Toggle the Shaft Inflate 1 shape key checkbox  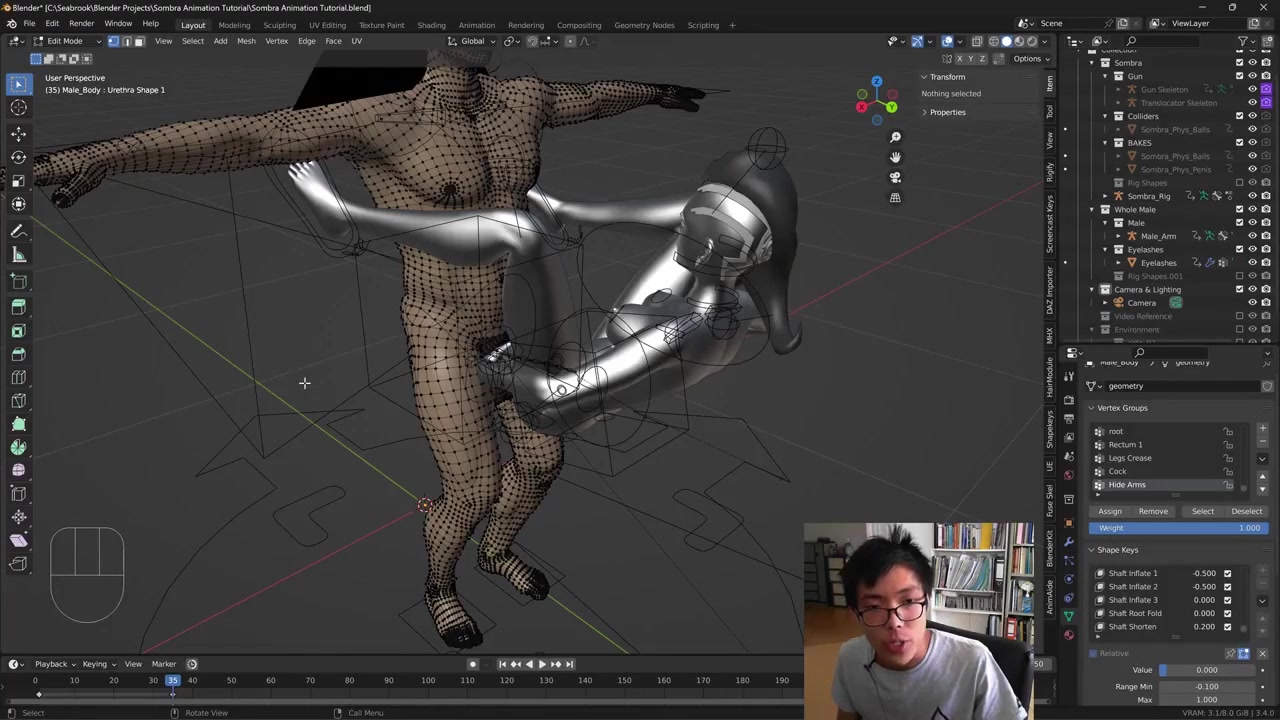(x=1227, y=573)
